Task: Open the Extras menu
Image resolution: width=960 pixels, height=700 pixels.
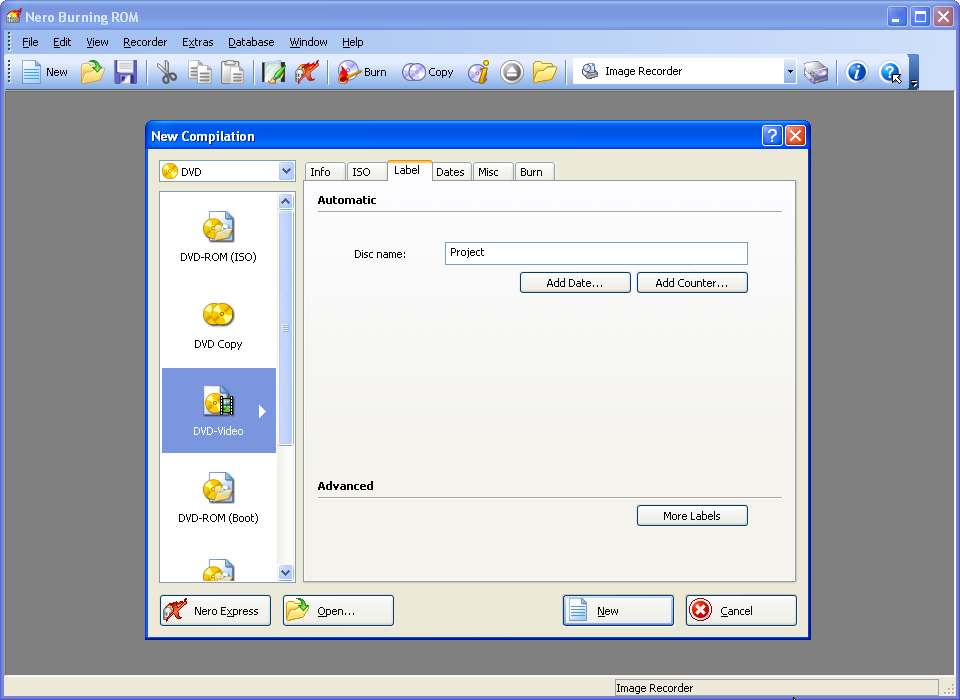Action: coord(197,42)
